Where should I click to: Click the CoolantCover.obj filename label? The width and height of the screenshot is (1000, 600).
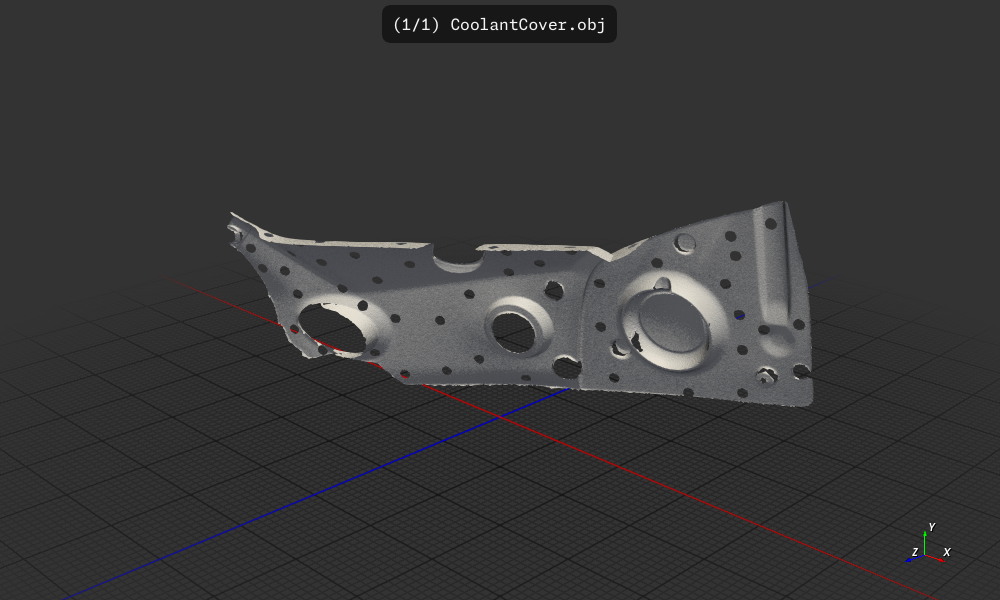point(528,24)
